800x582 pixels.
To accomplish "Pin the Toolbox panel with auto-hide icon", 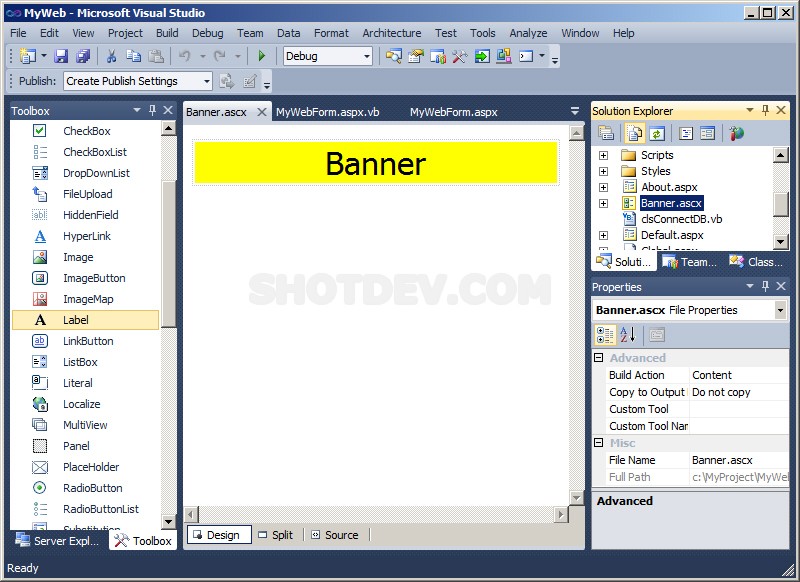I will pyautogui.click(x=153, y=111).
